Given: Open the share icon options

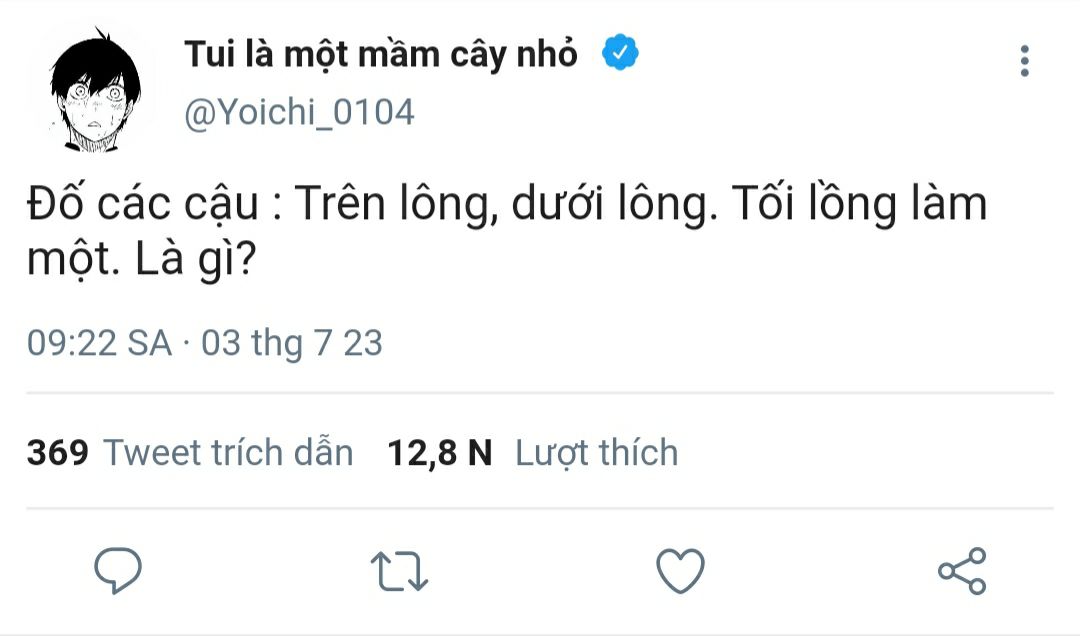Looking at the screenshot, I should coord(962,571).
